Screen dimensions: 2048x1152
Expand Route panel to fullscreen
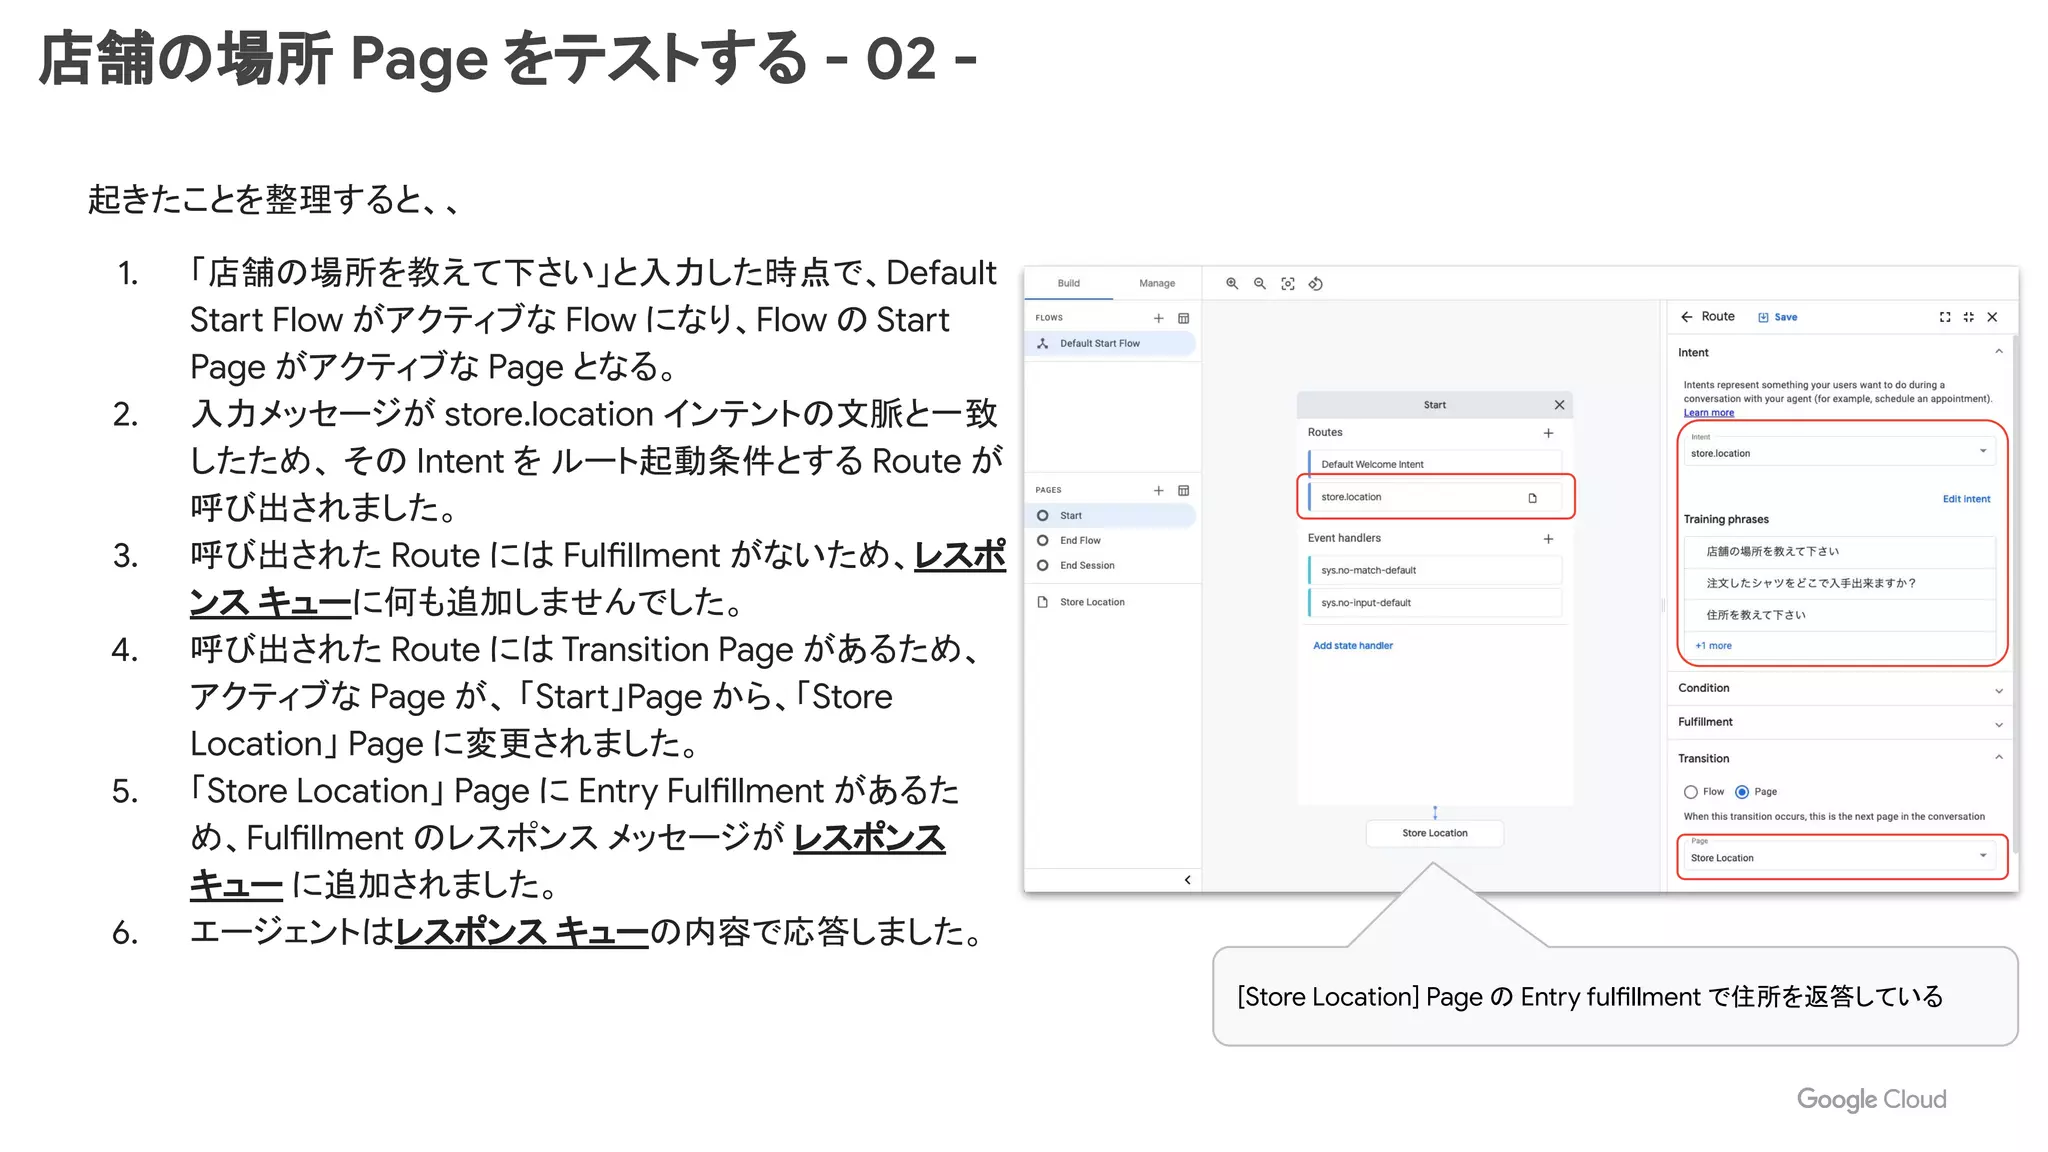[x=1945, y=317]
